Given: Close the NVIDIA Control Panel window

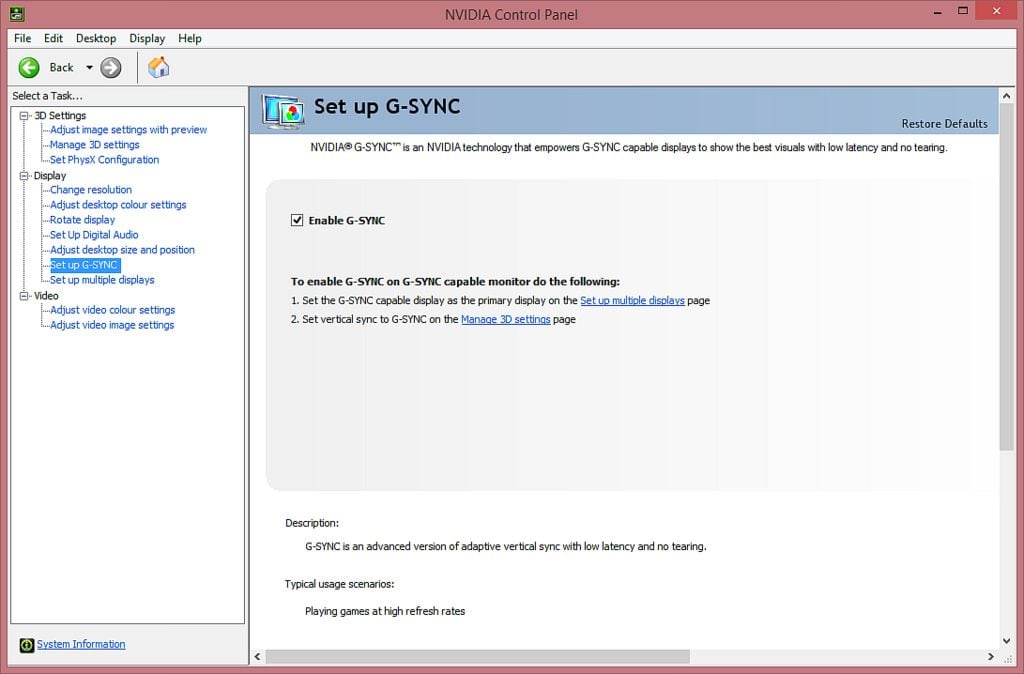Looking at the screenshot, I should tap(997, 10).
